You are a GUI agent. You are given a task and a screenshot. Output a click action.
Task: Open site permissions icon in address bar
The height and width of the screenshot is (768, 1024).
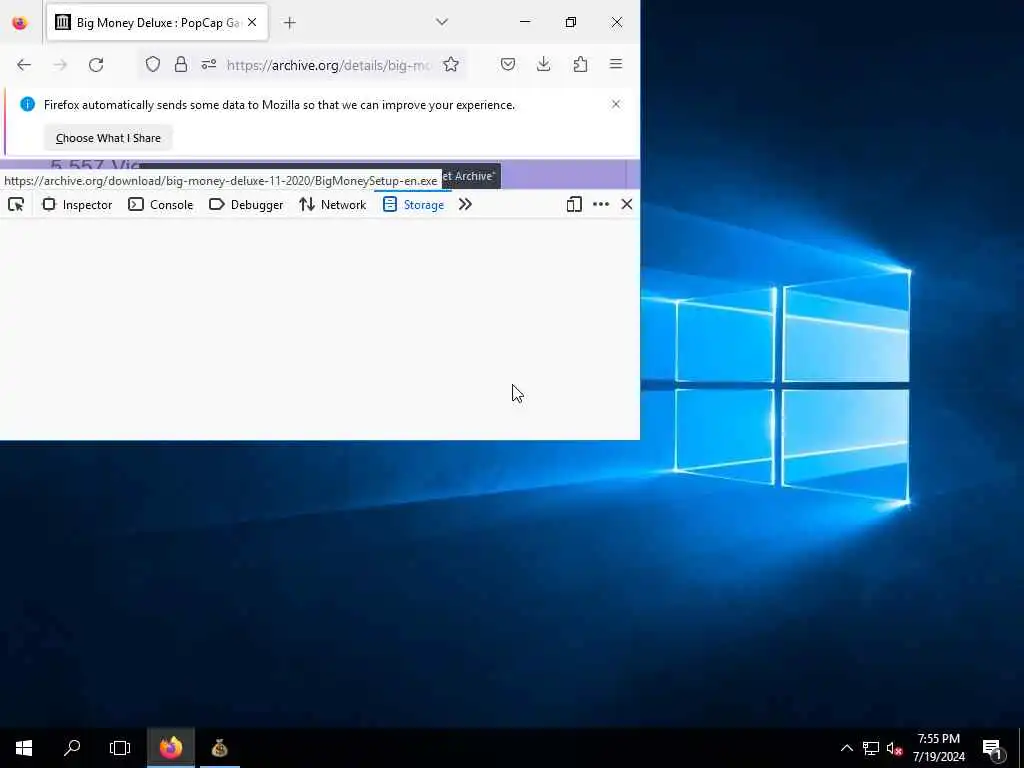pyautogui.click(x=209, y=64)
